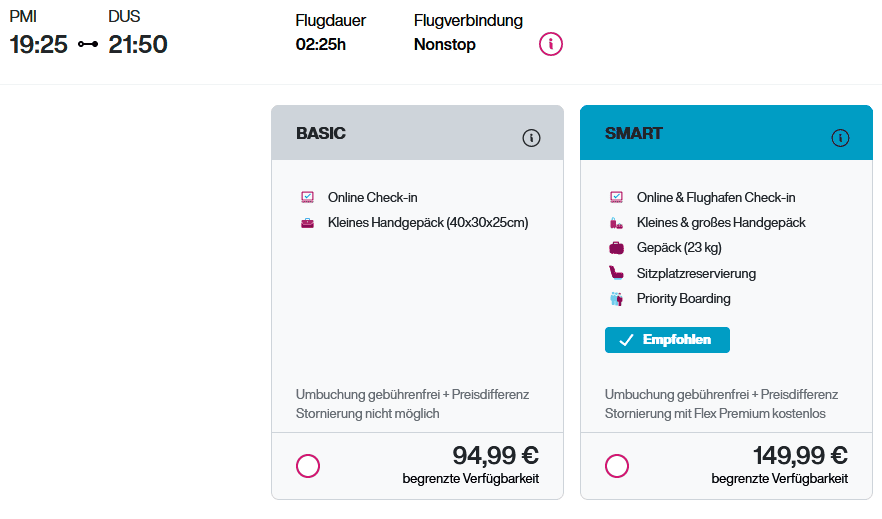The height and width of the screenshot is (519, 882).
Task: Select the SMART fare radio button
Action: (x=617, y=466)
